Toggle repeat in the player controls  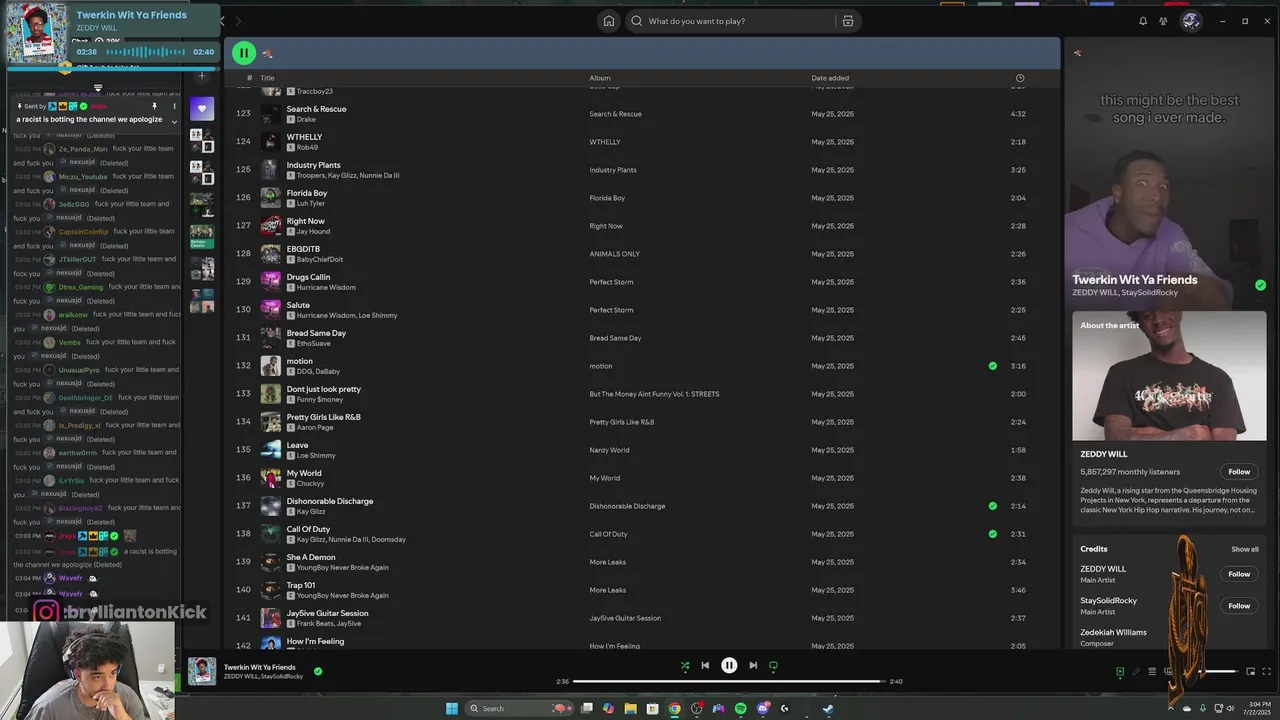coord(773,665)
